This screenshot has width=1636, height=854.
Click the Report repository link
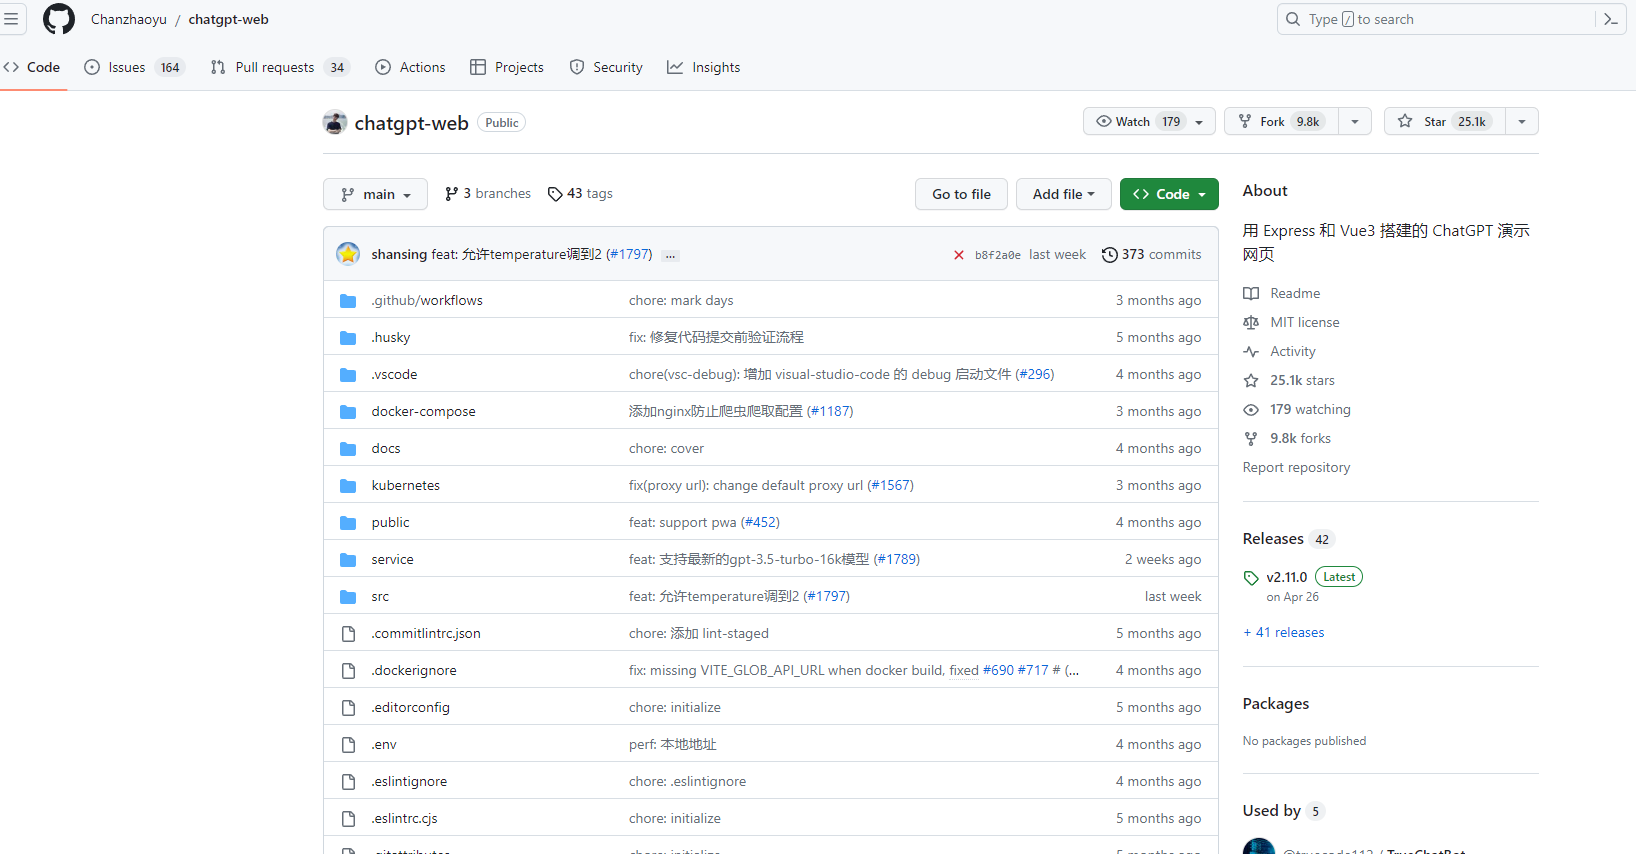tap(1296, 467)
